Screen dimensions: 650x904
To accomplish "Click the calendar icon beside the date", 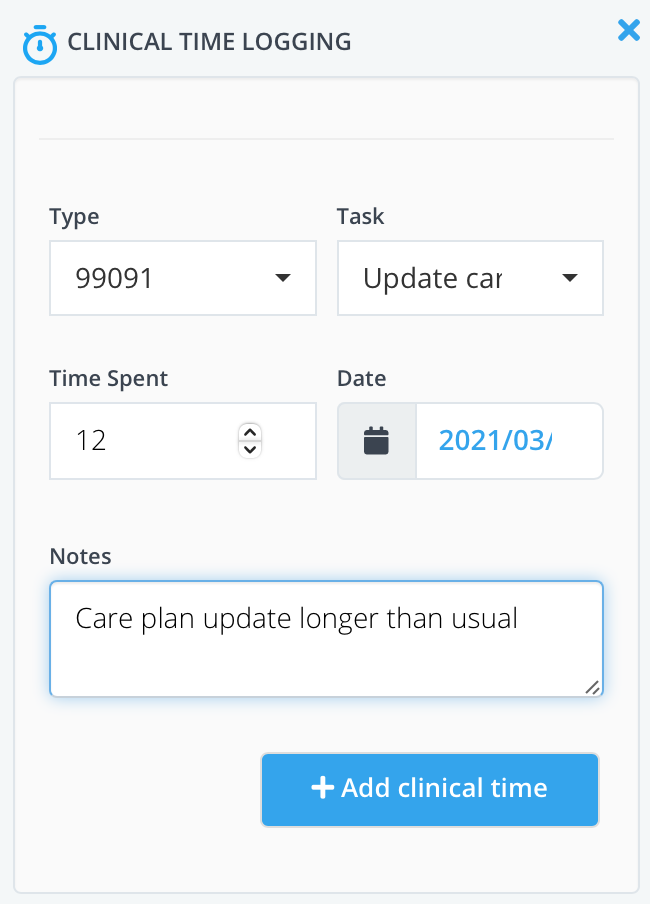I will [x=376, y=441].
